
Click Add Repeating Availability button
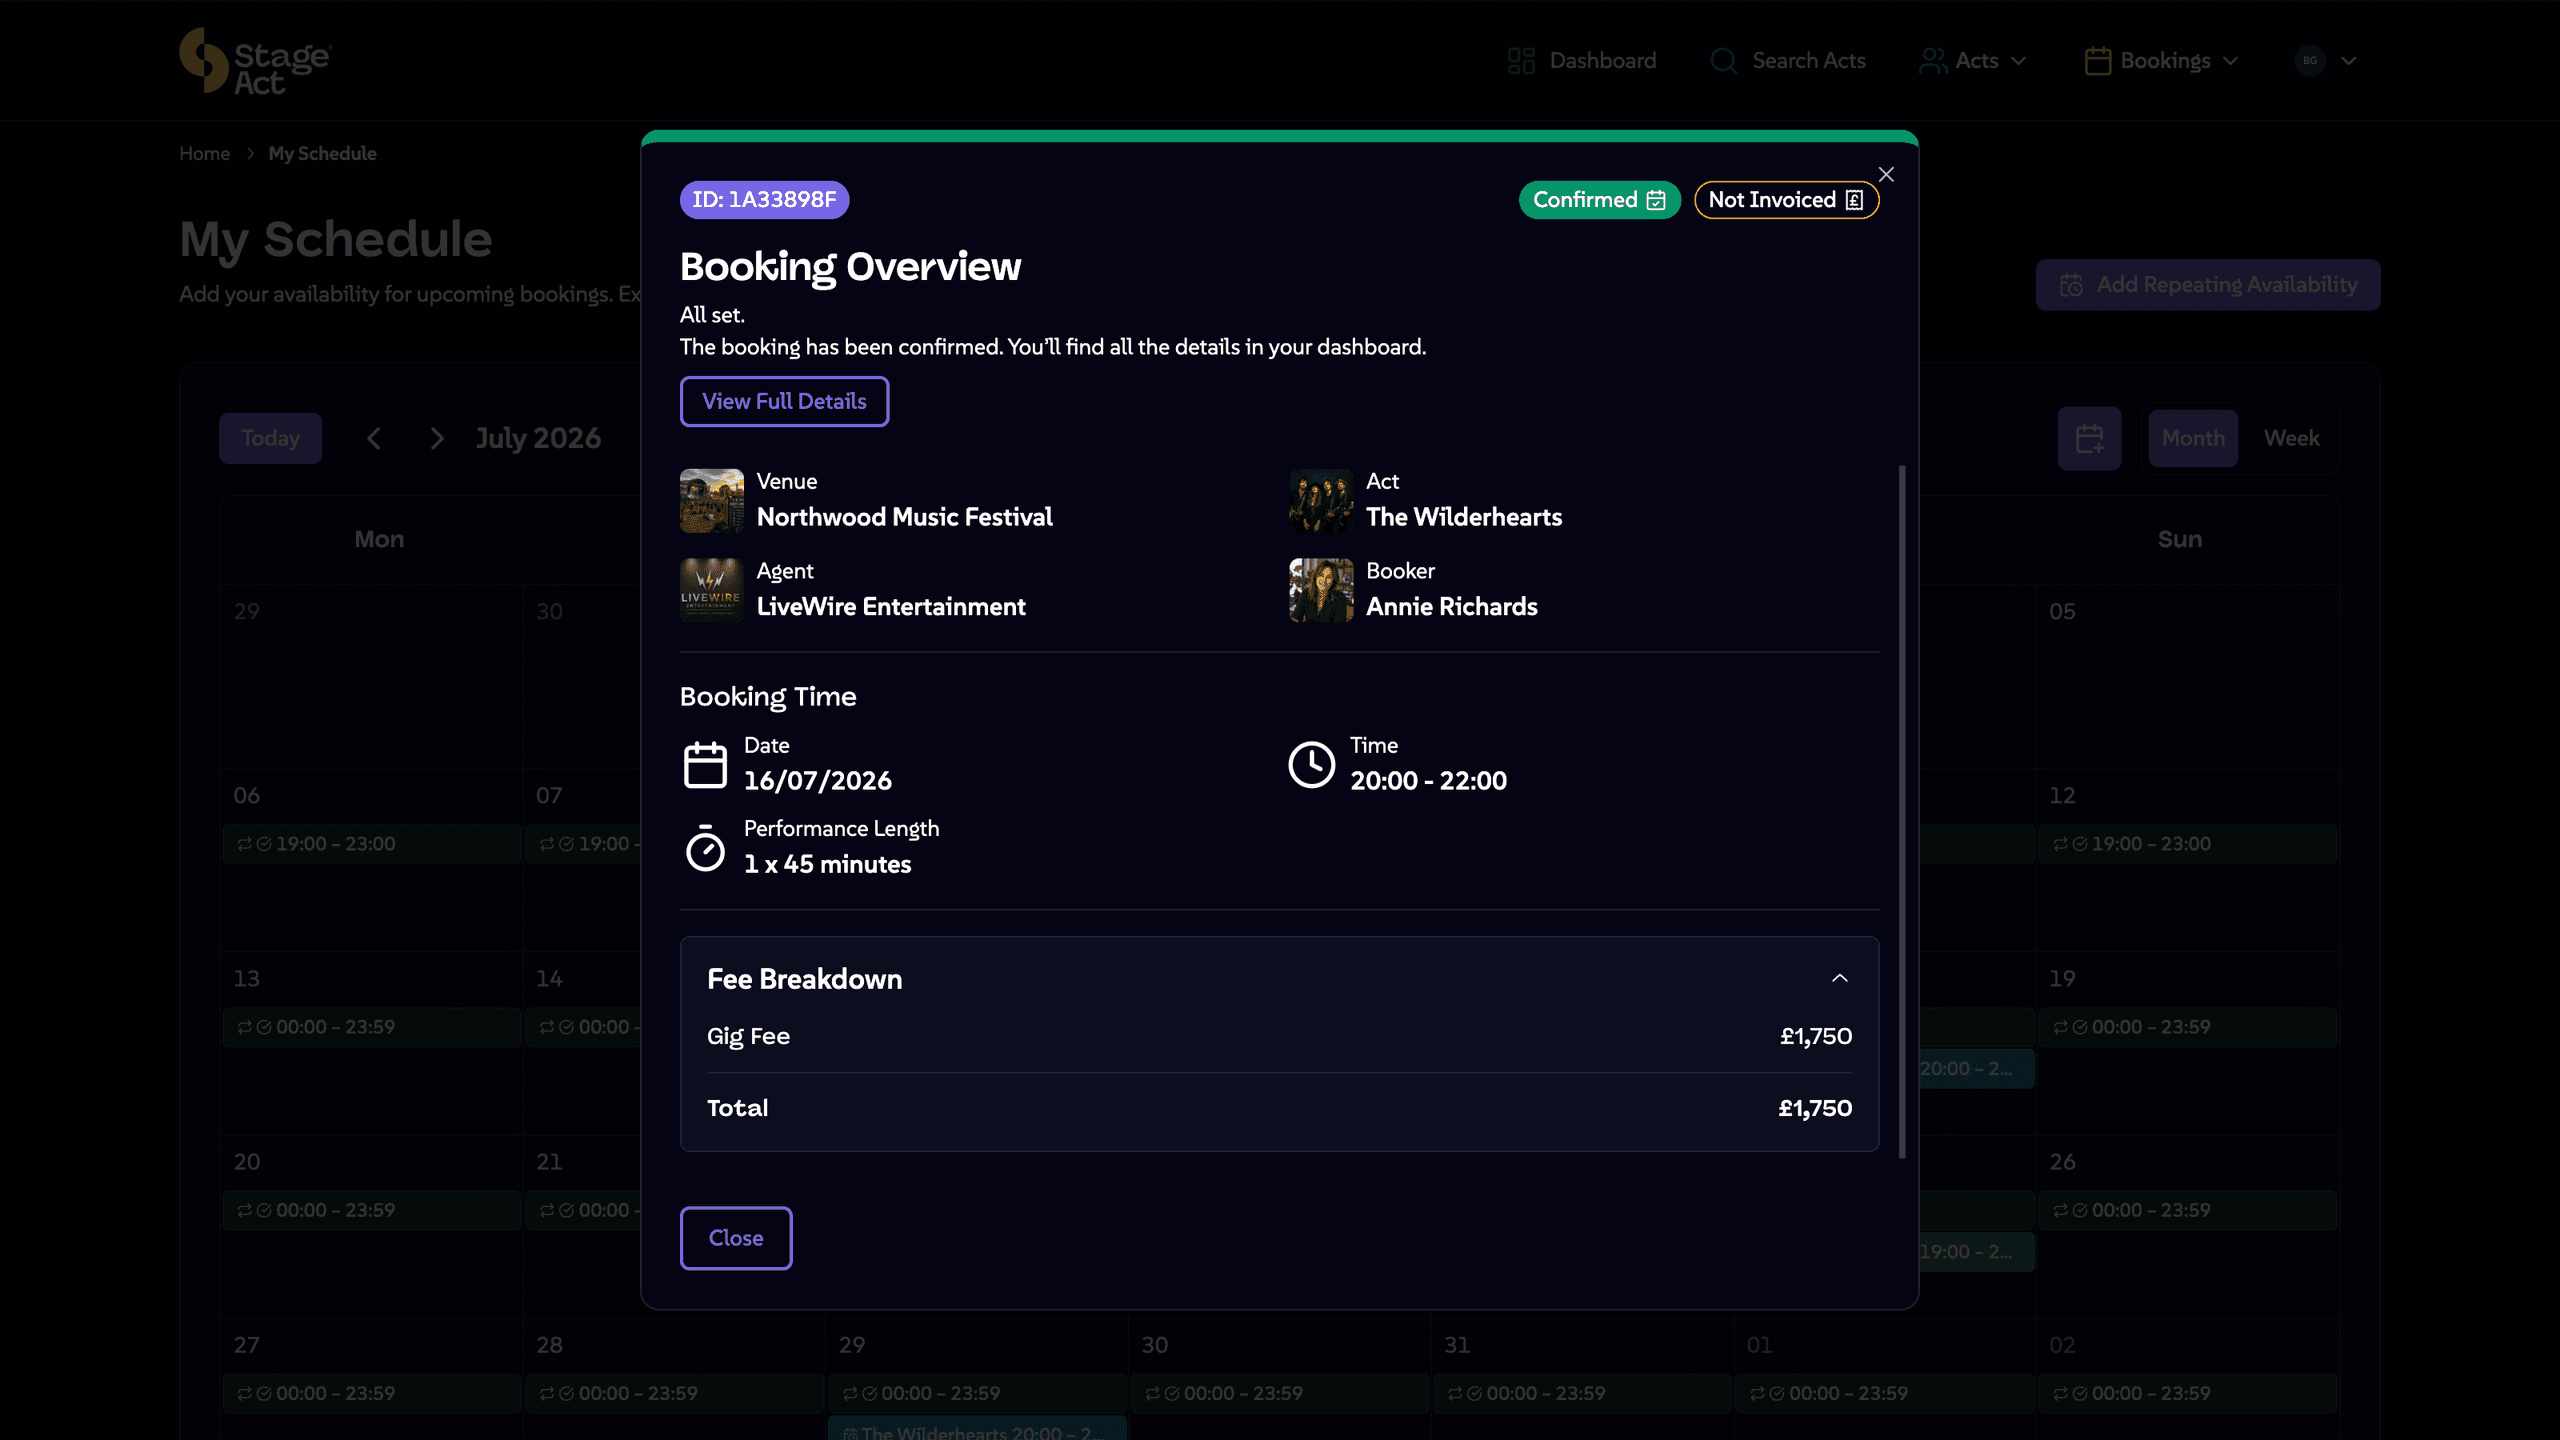pos(2208,285)
